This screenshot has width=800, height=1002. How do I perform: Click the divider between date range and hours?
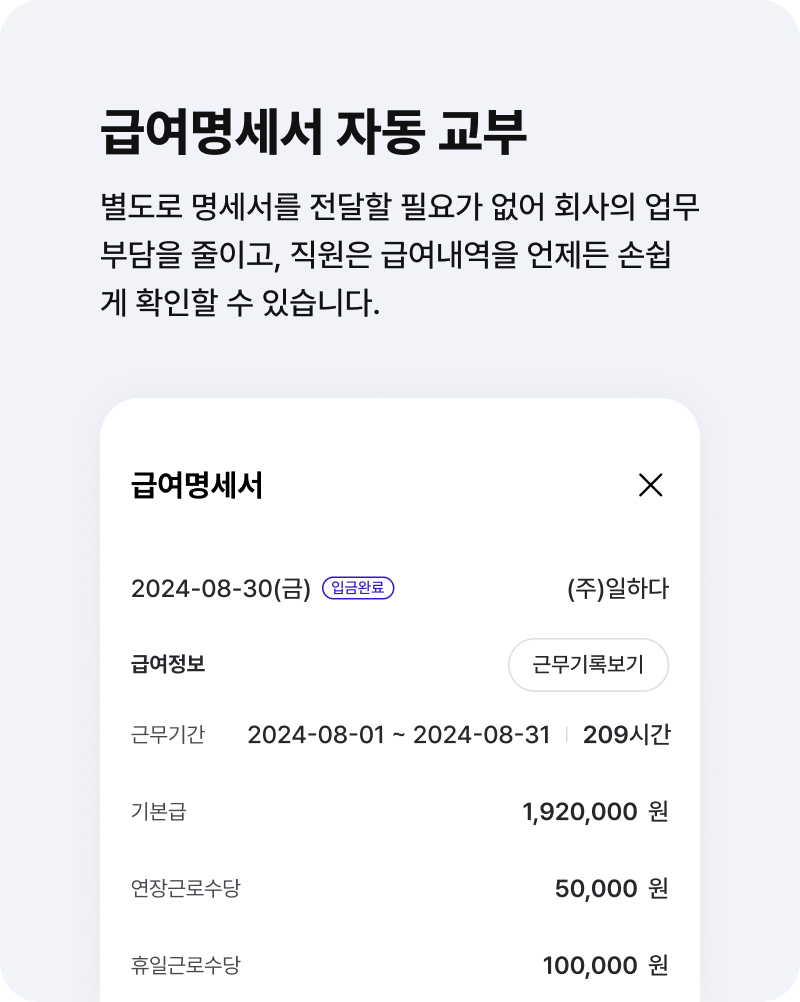point(567,735)
